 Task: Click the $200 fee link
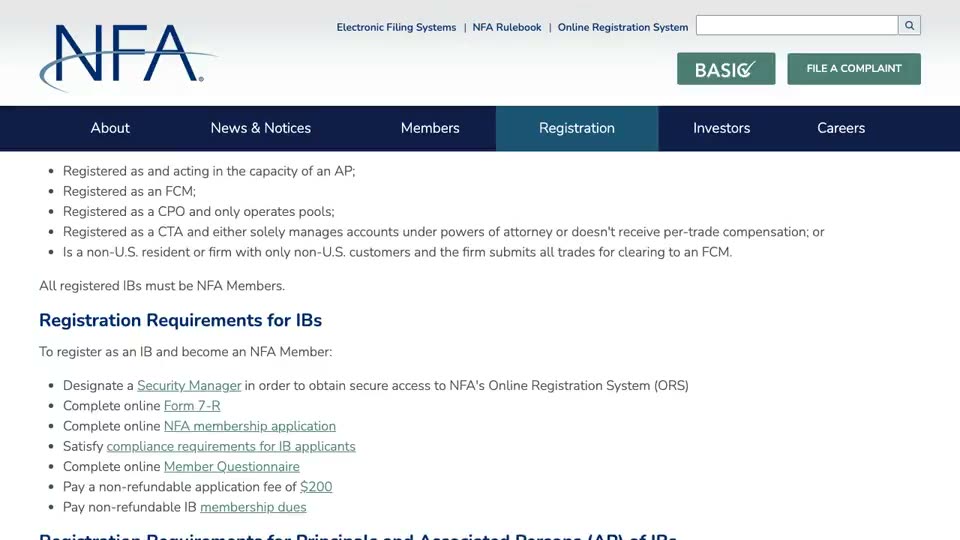coord(316,487)
